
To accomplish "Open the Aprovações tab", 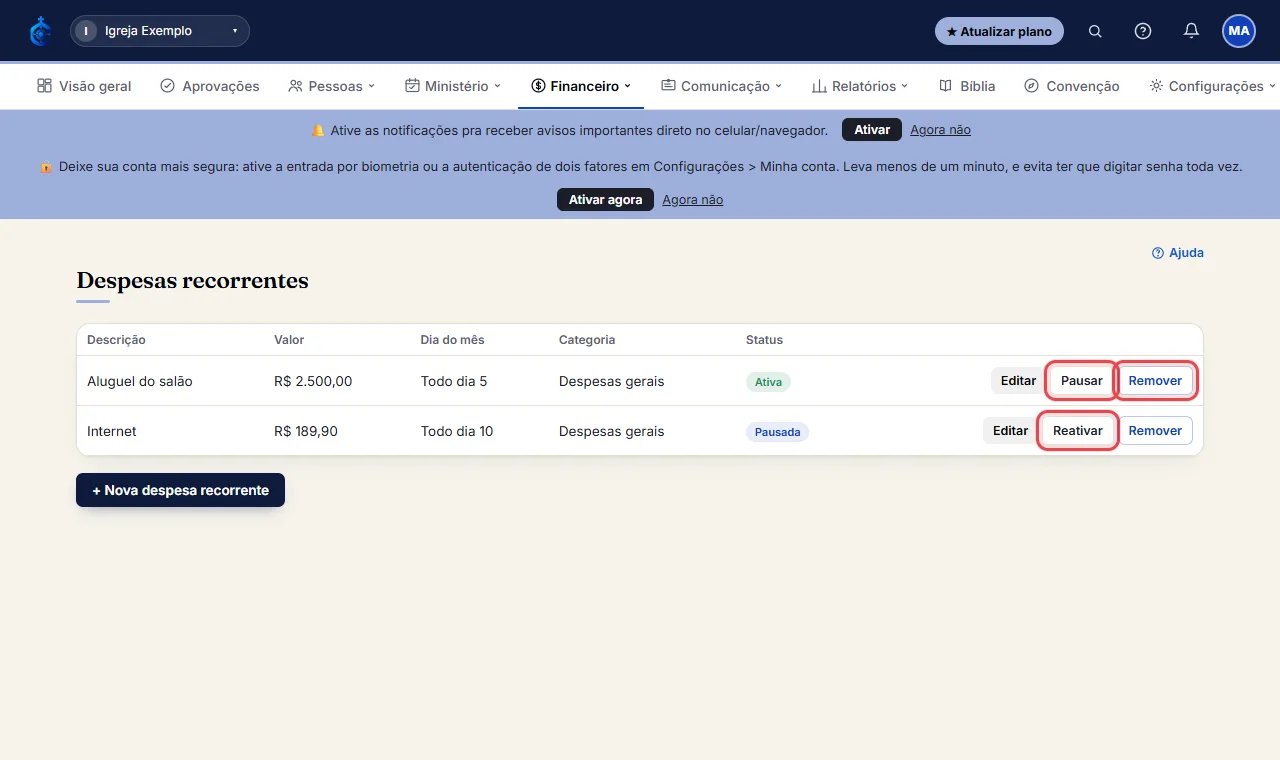I will pyautogui.click(x=210, y=86).
